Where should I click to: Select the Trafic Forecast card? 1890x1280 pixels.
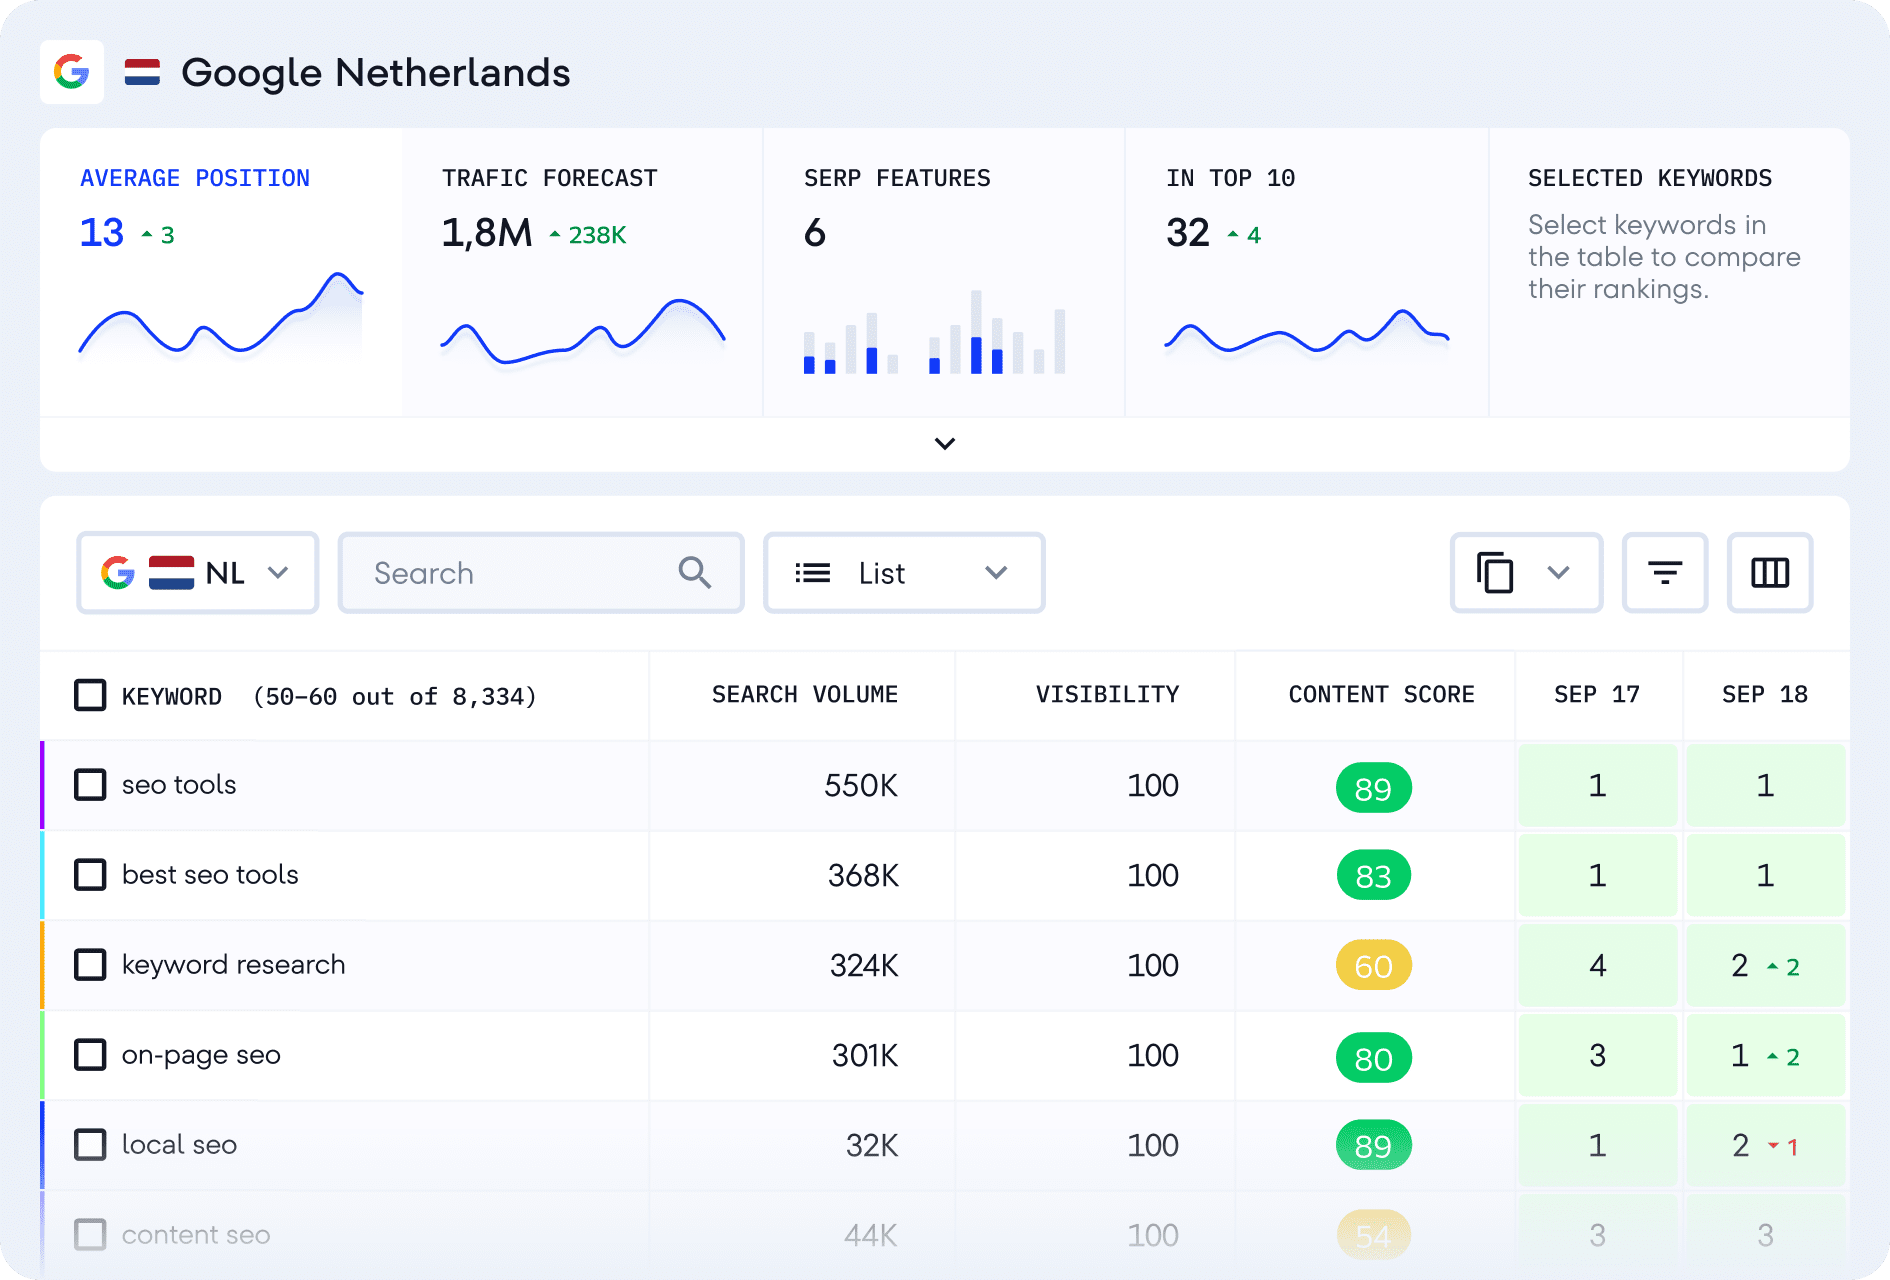click(583, 272)
